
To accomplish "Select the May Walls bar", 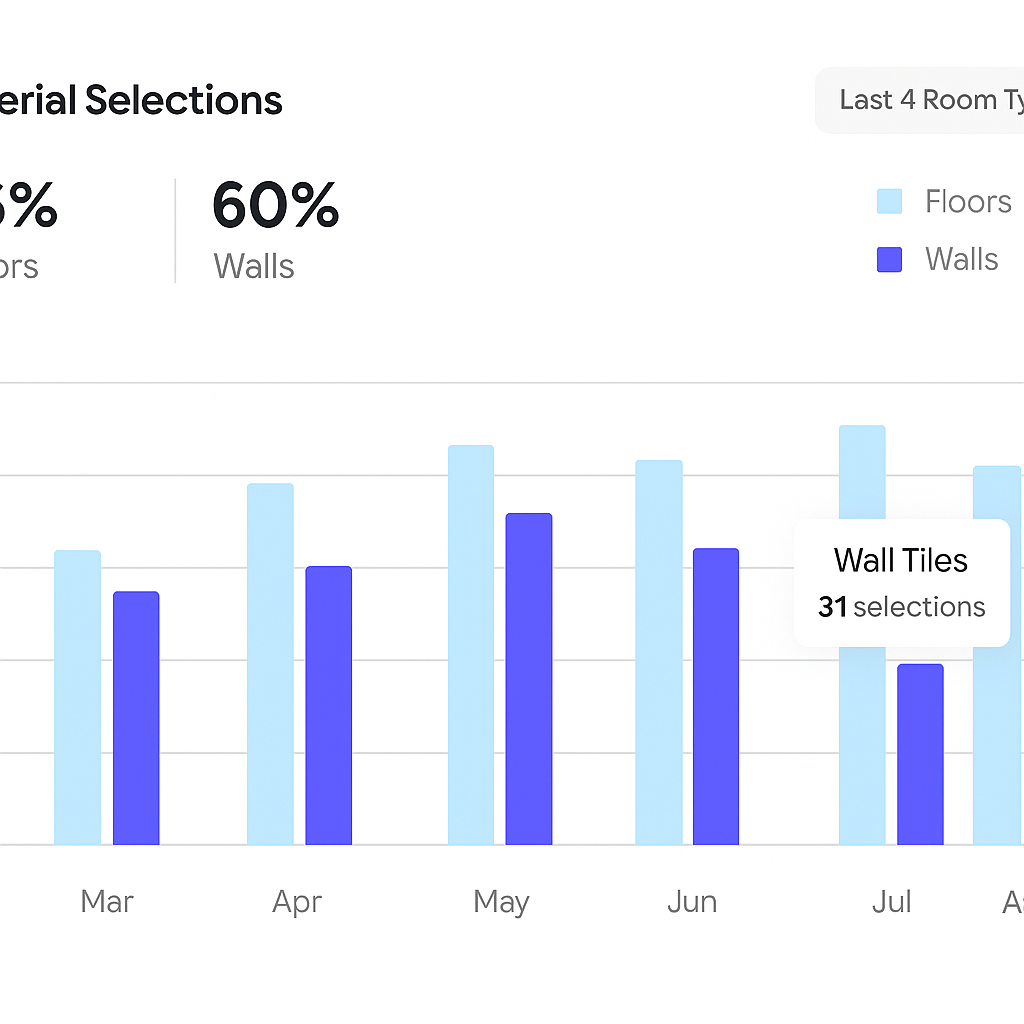I will [529, 679].
